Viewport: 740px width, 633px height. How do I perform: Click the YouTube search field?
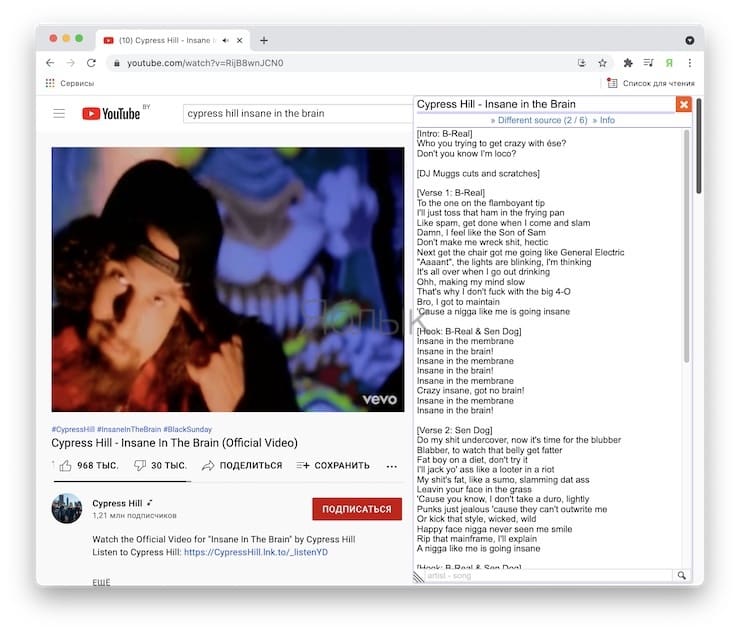click(297, 113)
